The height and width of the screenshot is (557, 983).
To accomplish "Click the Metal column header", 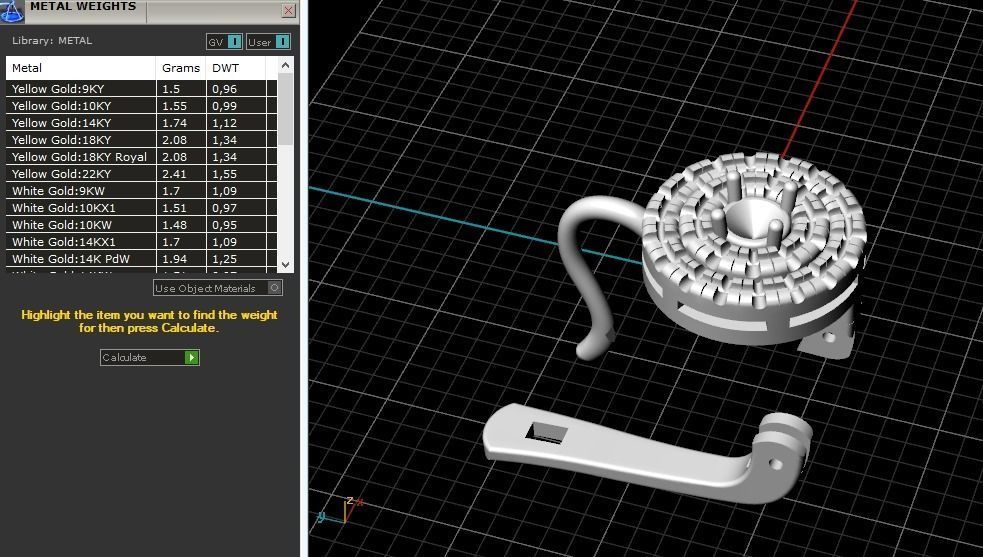I will point(80,68).
